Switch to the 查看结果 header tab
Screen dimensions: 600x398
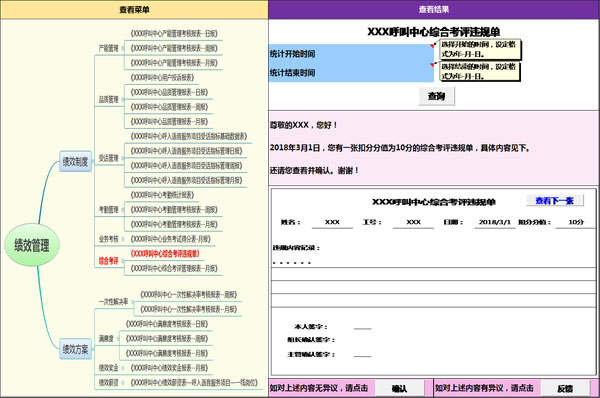(434, 10)
